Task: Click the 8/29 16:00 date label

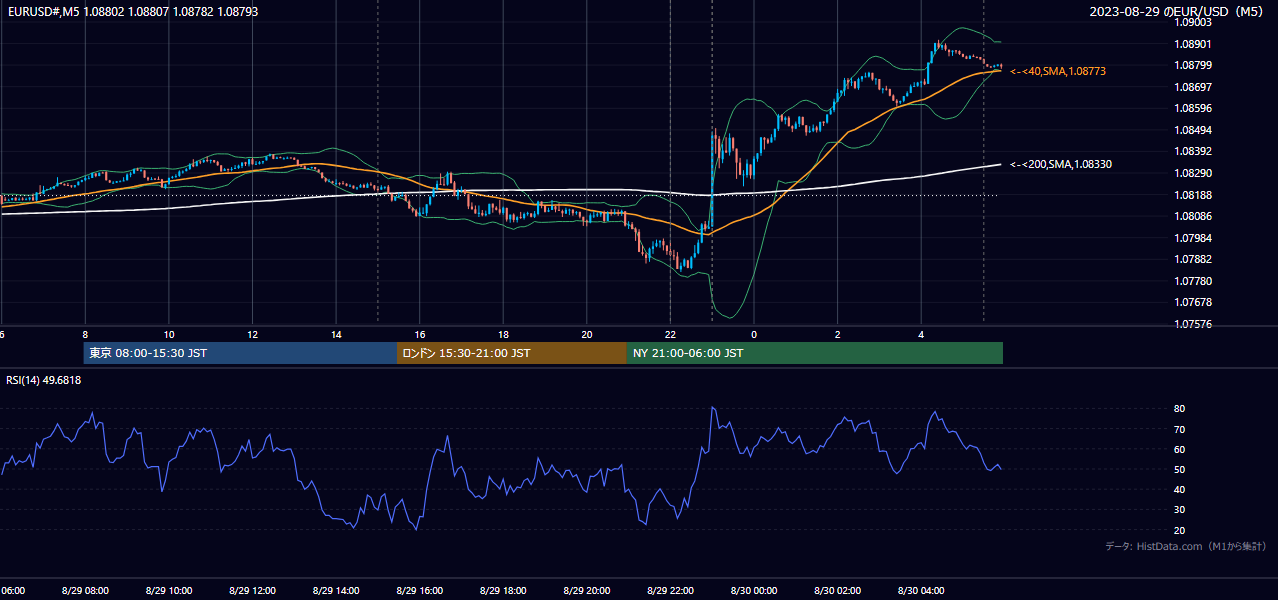Action: point(419,590)
